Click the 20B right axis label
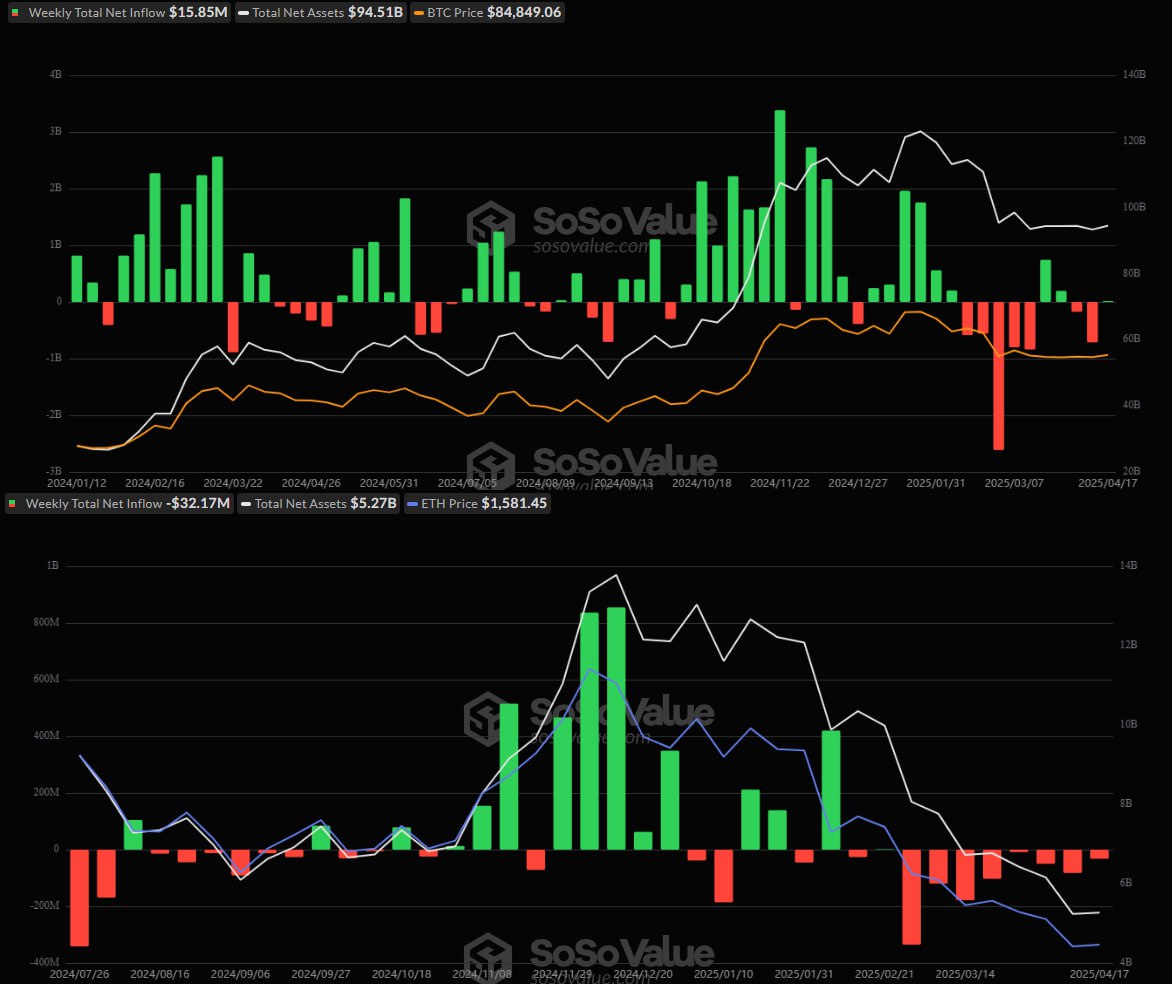The width and height of the screenshot is (1172, 984). [x=1132, y=471]
